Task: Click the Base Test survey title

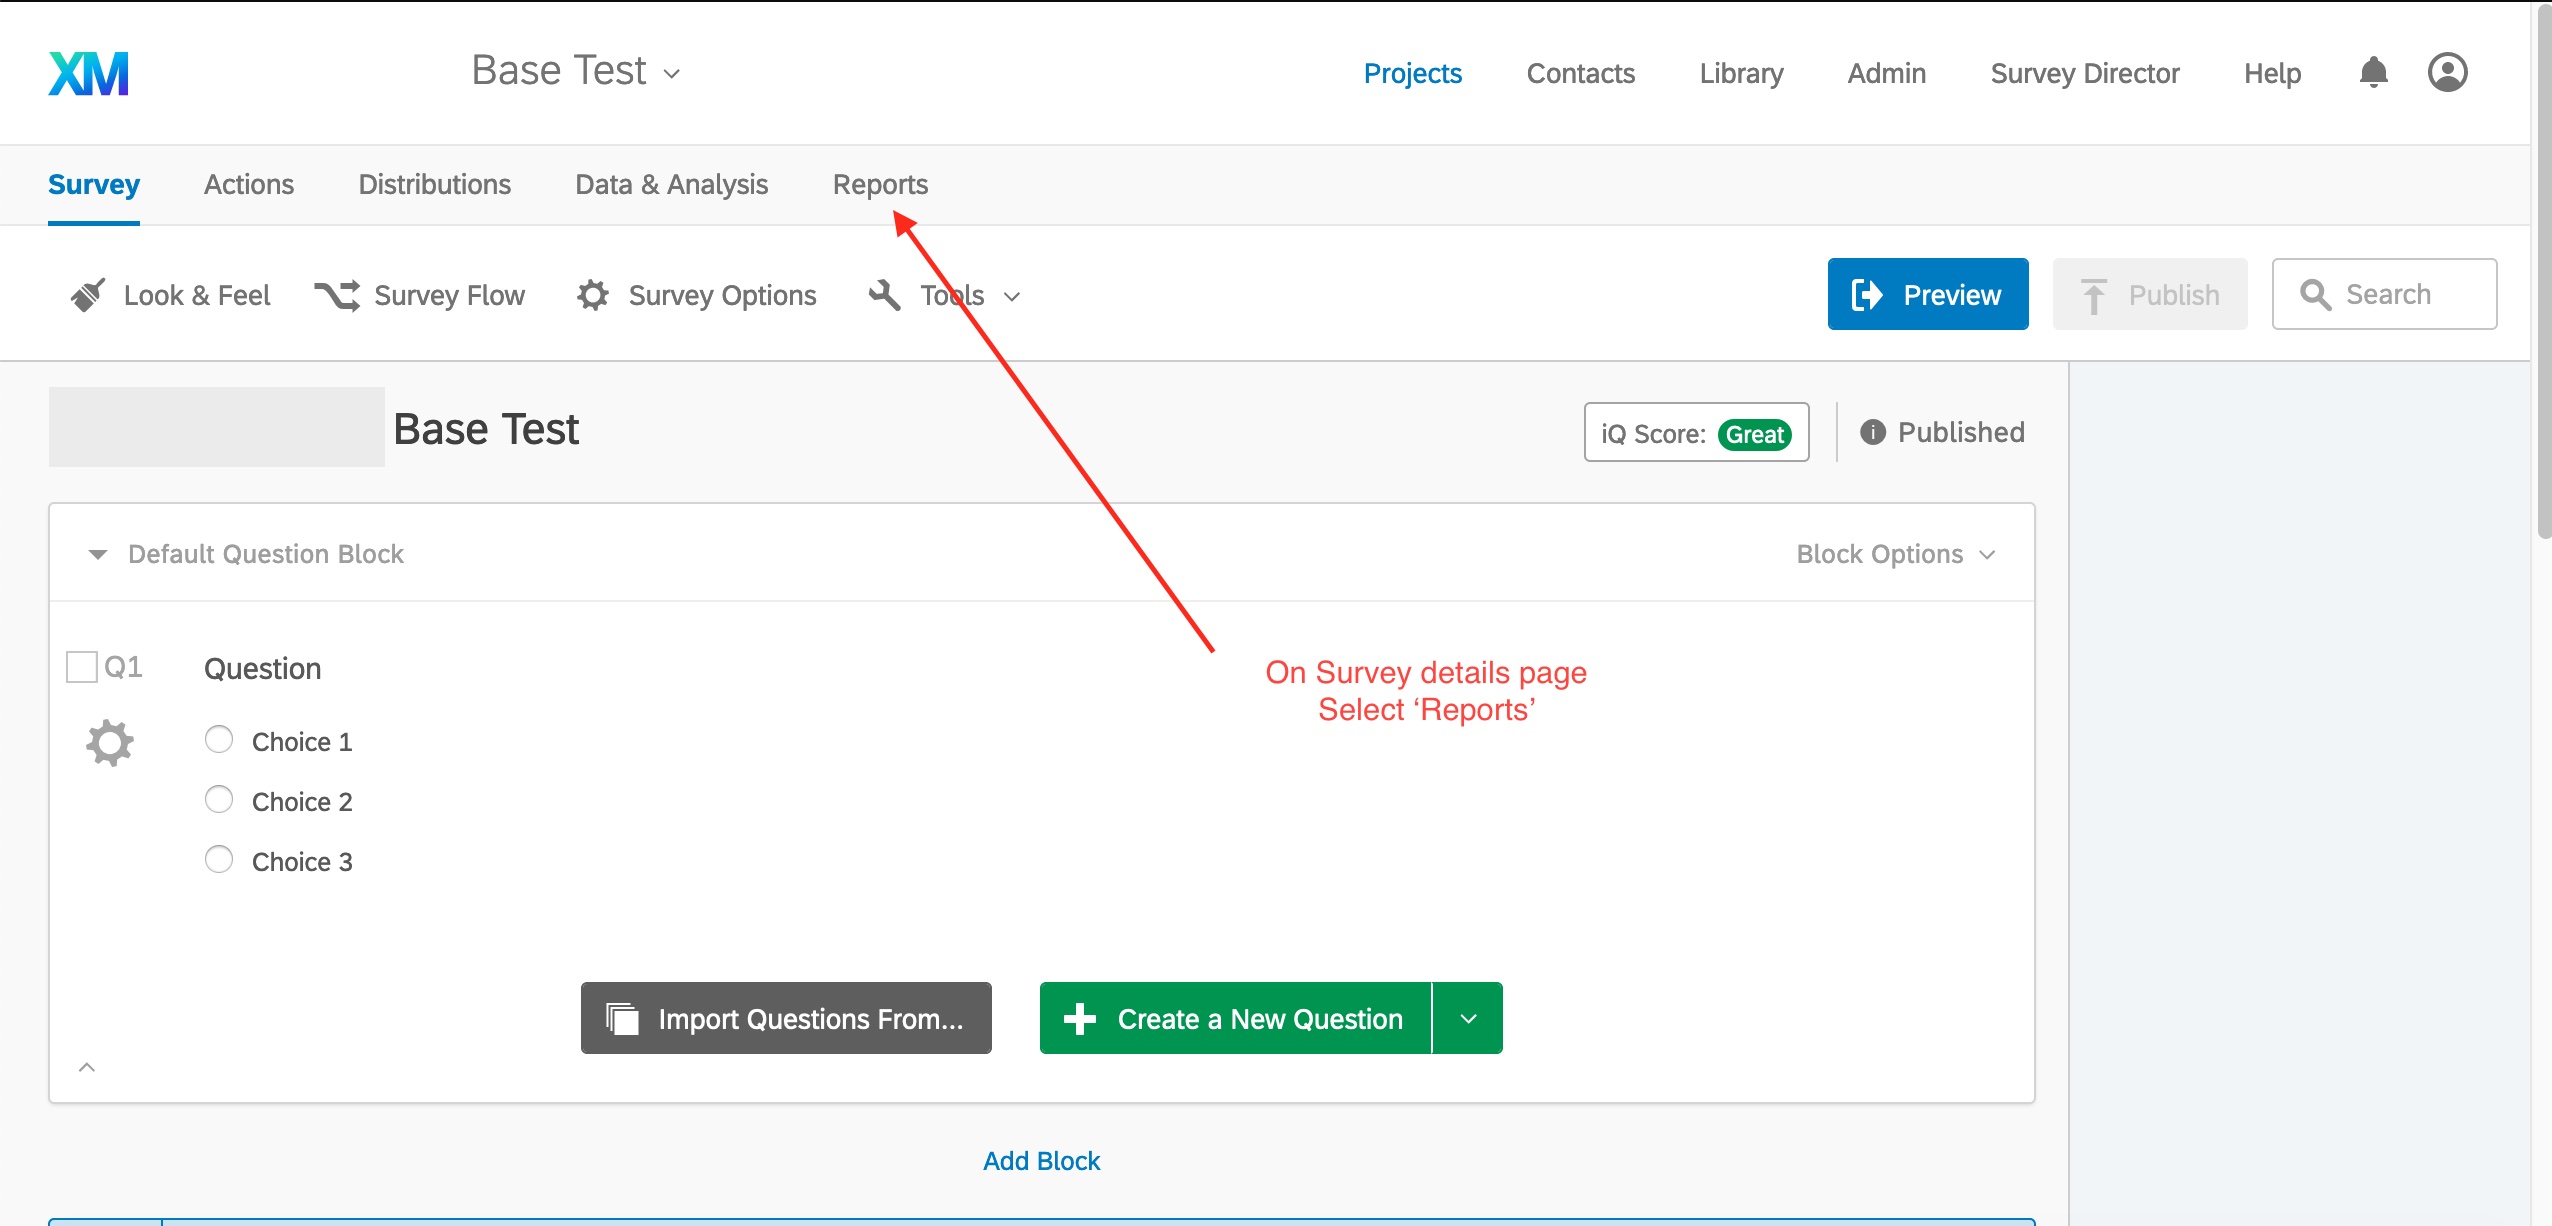Action: click(x=486, y=429)
